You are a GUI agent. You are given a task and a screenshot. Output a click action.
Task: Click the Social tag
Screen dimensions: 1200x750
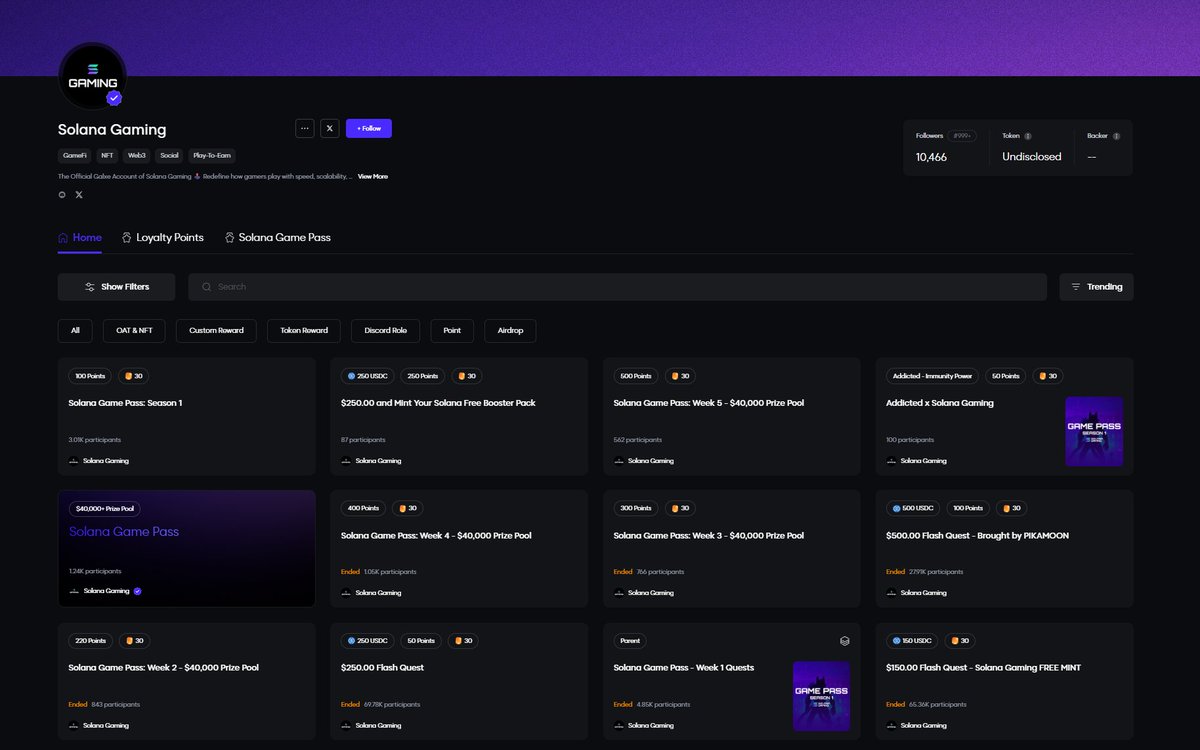(x=169, y=156)
